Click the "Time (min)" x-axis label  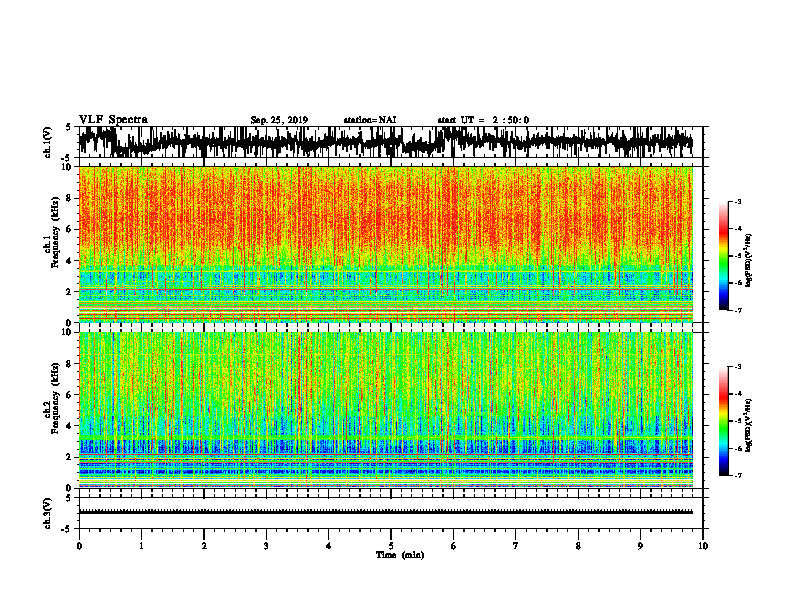tap(400, 555)
